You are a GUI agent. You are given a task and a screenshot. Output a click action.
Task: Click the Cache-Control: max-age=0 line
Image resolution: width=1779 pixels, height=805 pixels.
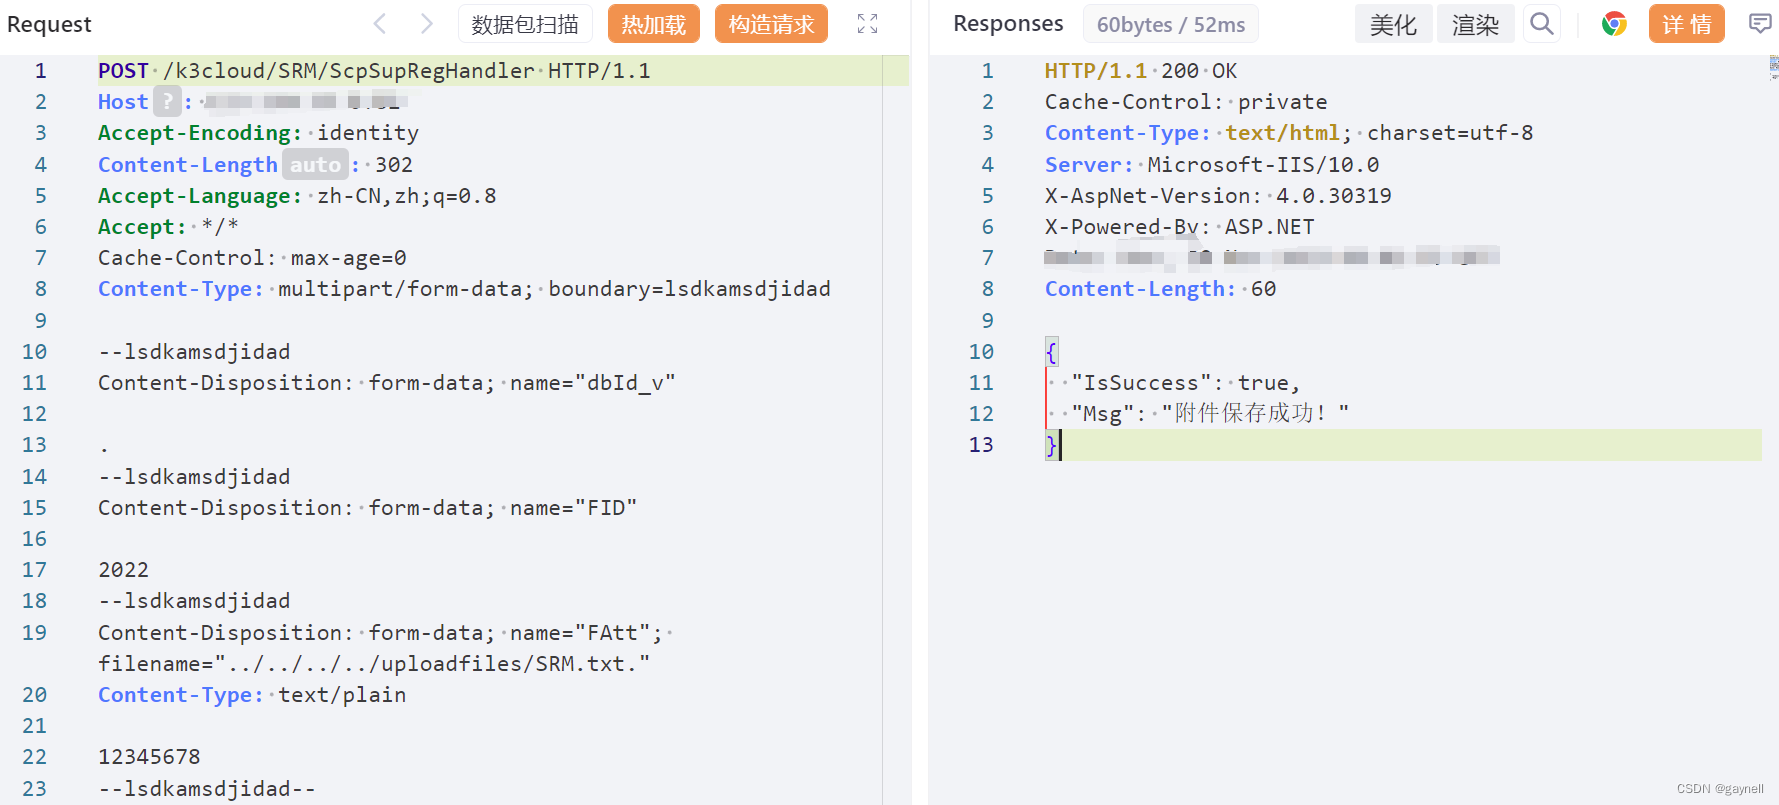pos(252,258)
